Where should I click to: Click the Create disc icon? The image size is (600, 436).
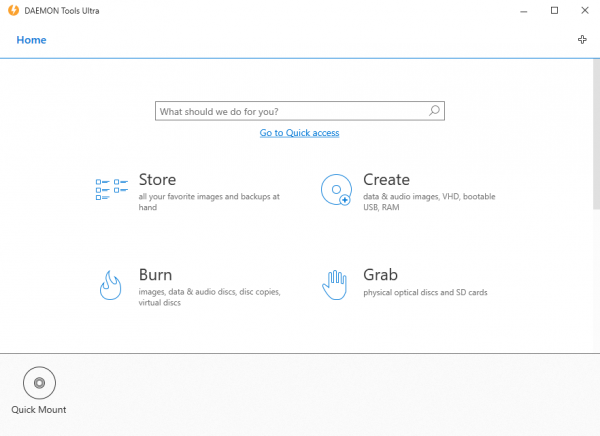click(x=336, y=189)
